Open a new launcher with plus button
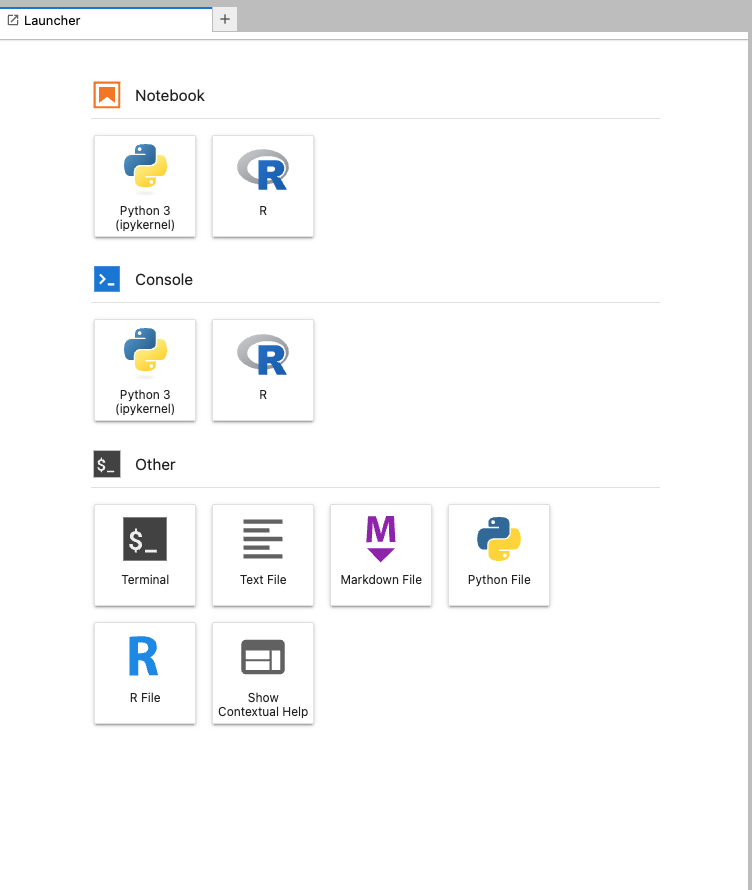Image resolution: width=752 pixels, height=890 pixels. tap(225, 19)
